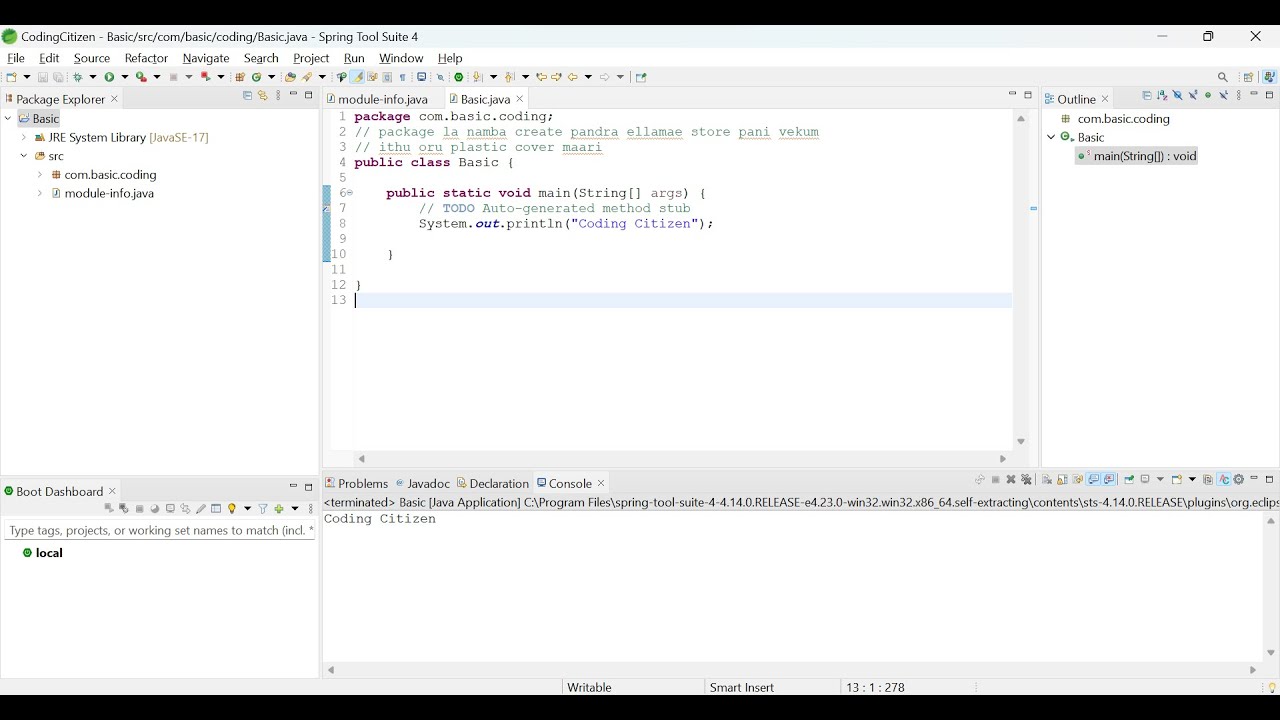Toggle Scroll Lock in Console toolbar
Viewport: 1280px width, 720px height.
click(x=1062, y=480)
